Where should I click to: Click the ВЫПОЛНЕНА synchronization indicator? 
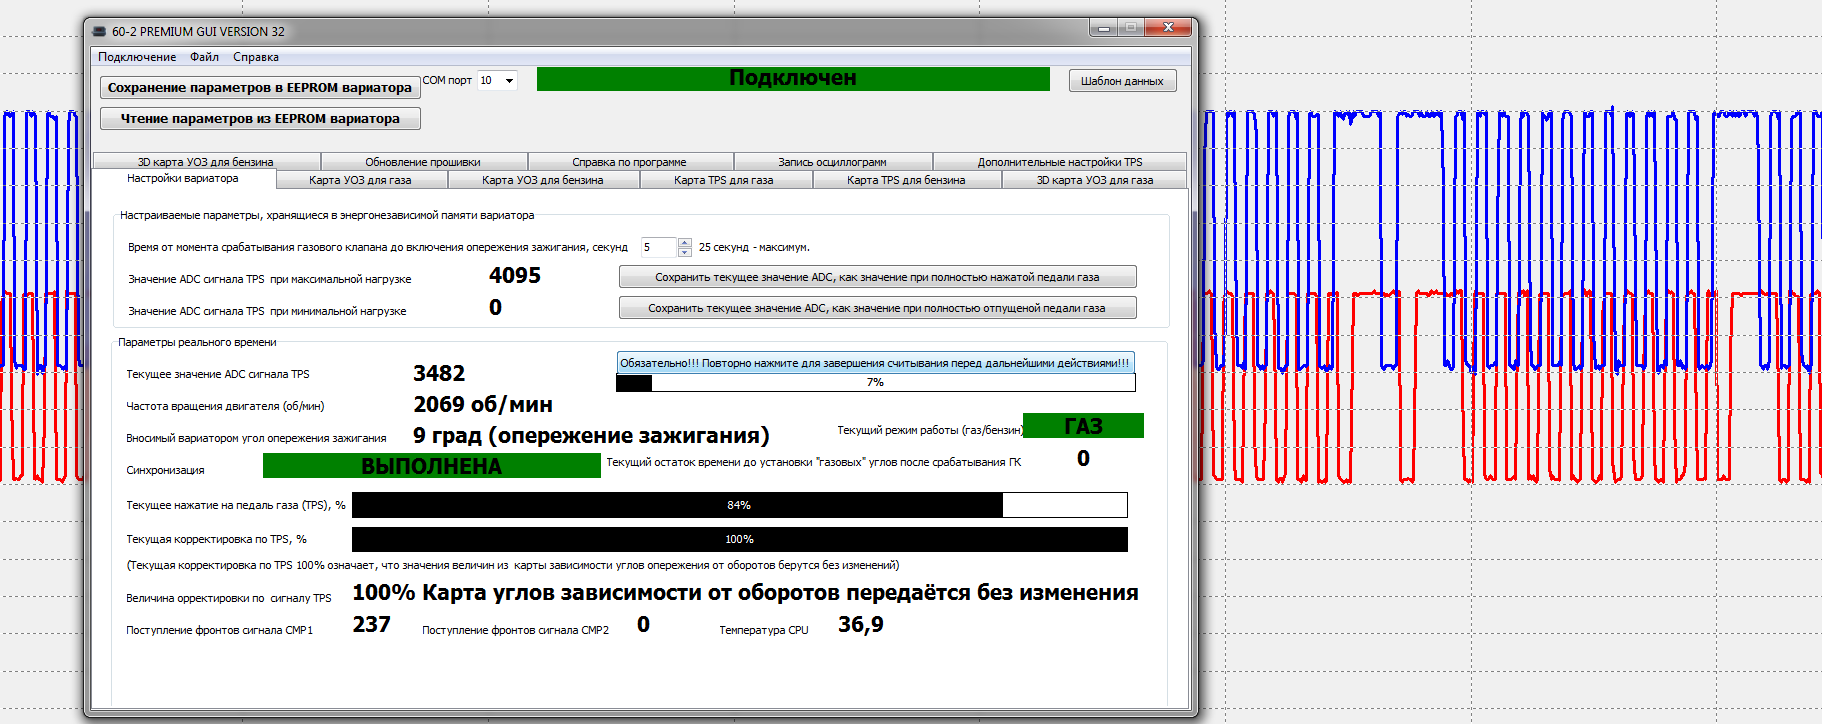[431, 466]
